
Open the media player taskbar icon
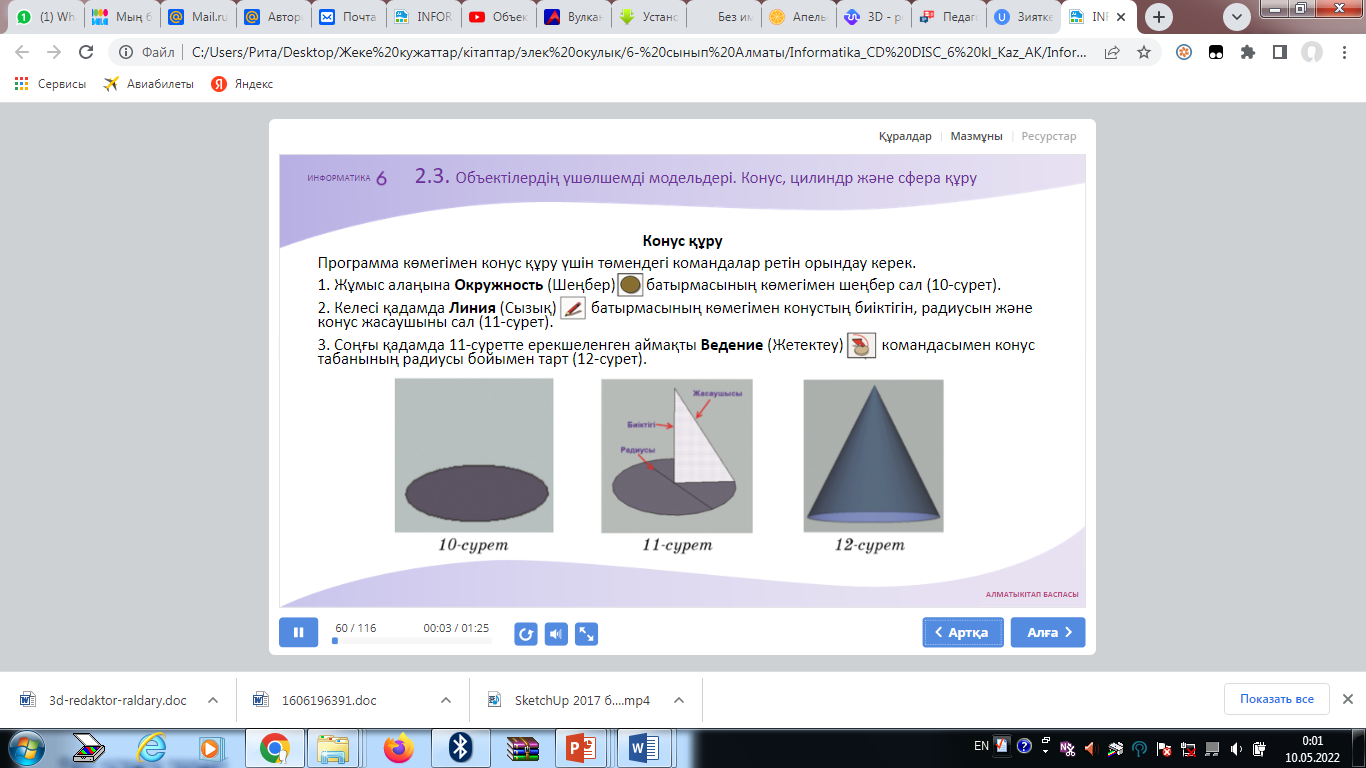click(x=210, y=747)
